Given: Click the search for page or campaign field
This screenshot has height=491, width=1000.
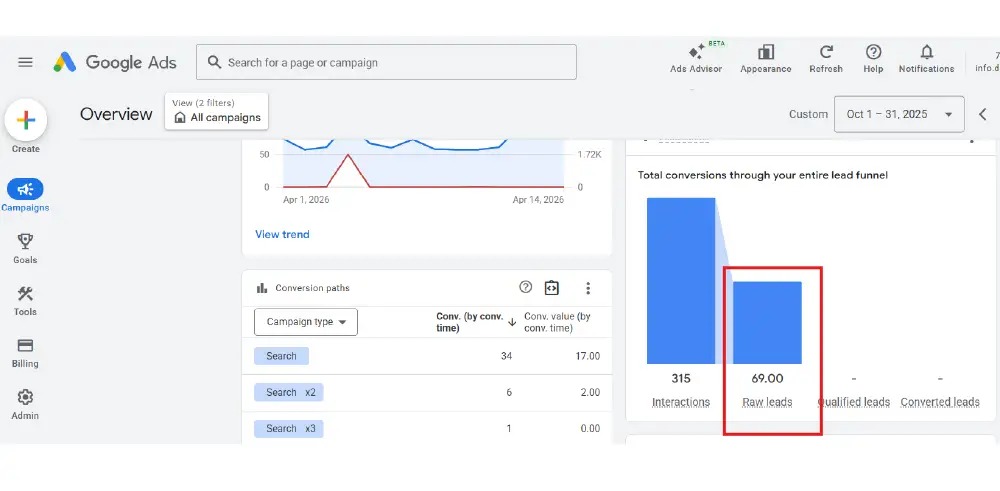Looking at the screenshot, I should 386,62.
